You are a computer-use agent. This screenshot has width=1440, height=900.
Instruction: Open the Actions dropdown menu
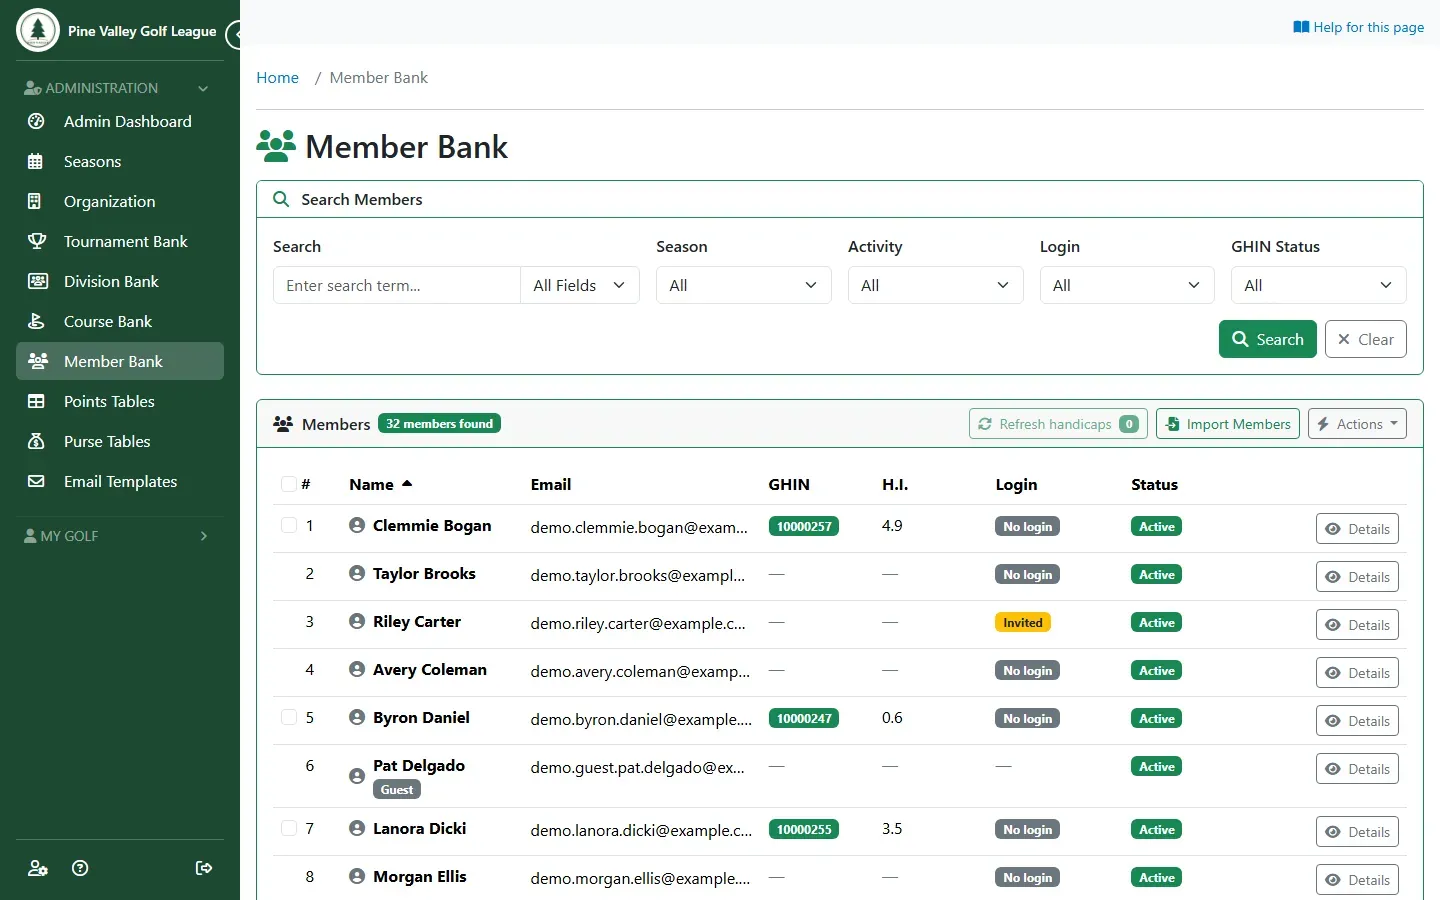pyautogui.click(x=1357, y=424)
